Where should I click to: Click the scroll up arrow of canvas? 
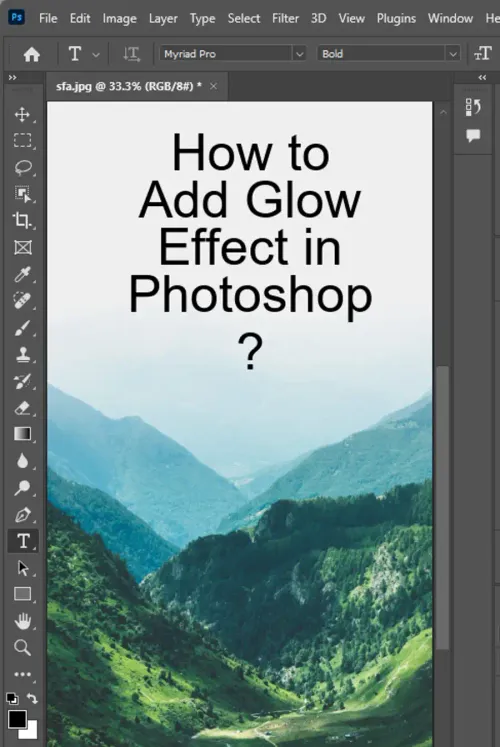click(x=443, y=112)
